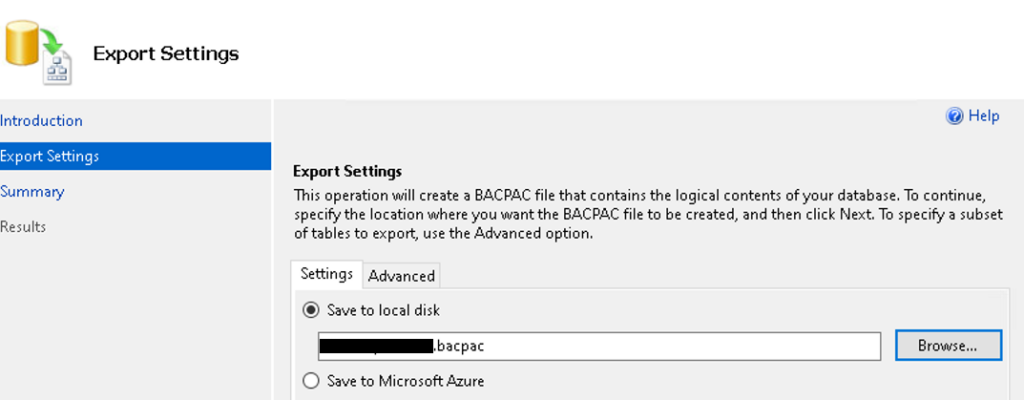Select the Save to local disk radio button

pos(311,310)
